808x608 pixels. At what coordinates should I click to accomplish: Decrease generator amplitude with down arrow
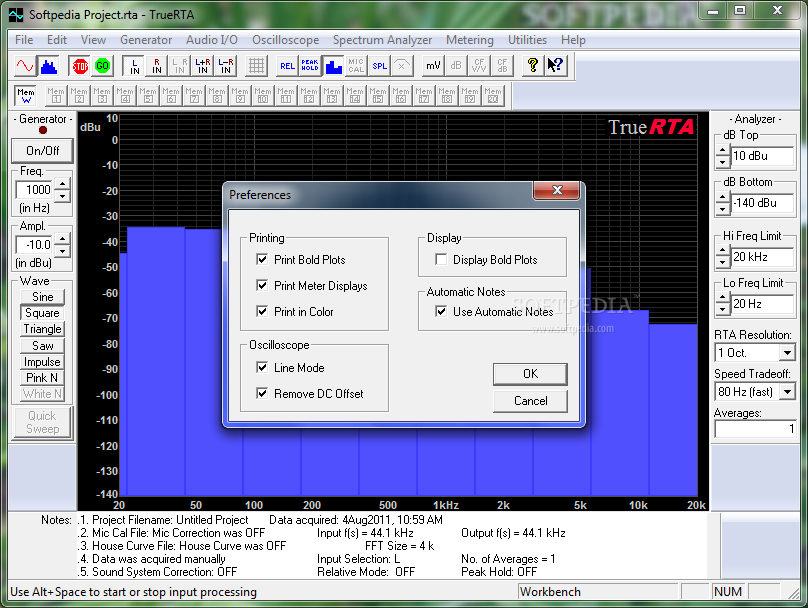(x=62, y=251)
